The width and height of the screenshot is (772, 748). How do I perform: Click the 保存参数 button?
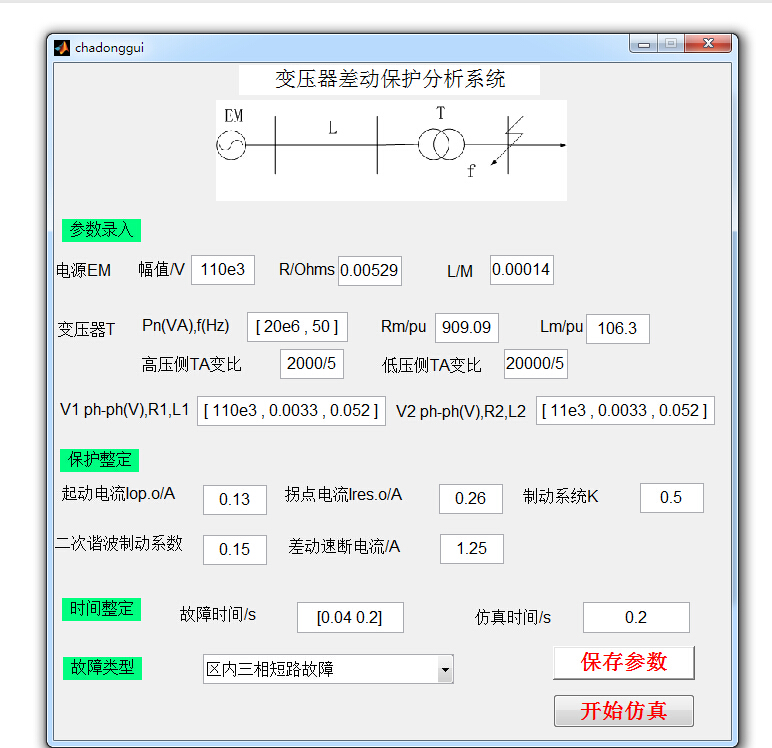click(624, 663)
